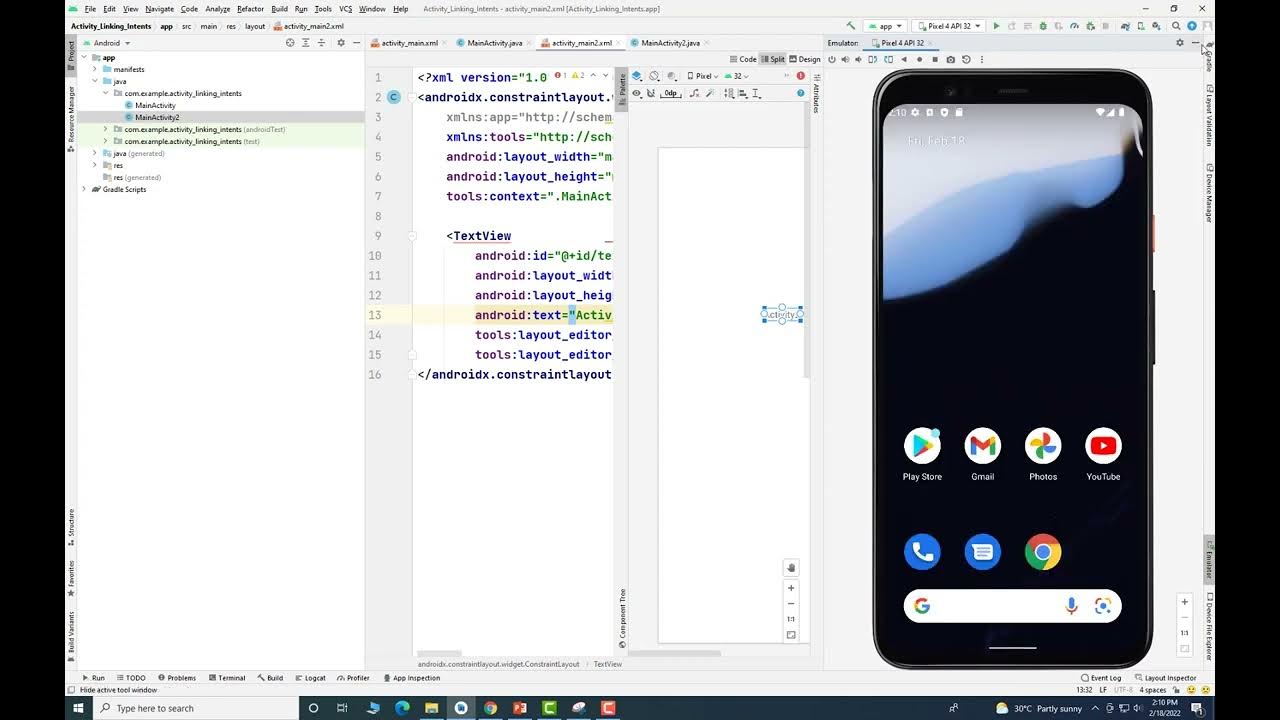Screen dimensions: 1280x720
Task: Click the Select Opened File target icon in the Project panel
Action: [x=290, y=43]
